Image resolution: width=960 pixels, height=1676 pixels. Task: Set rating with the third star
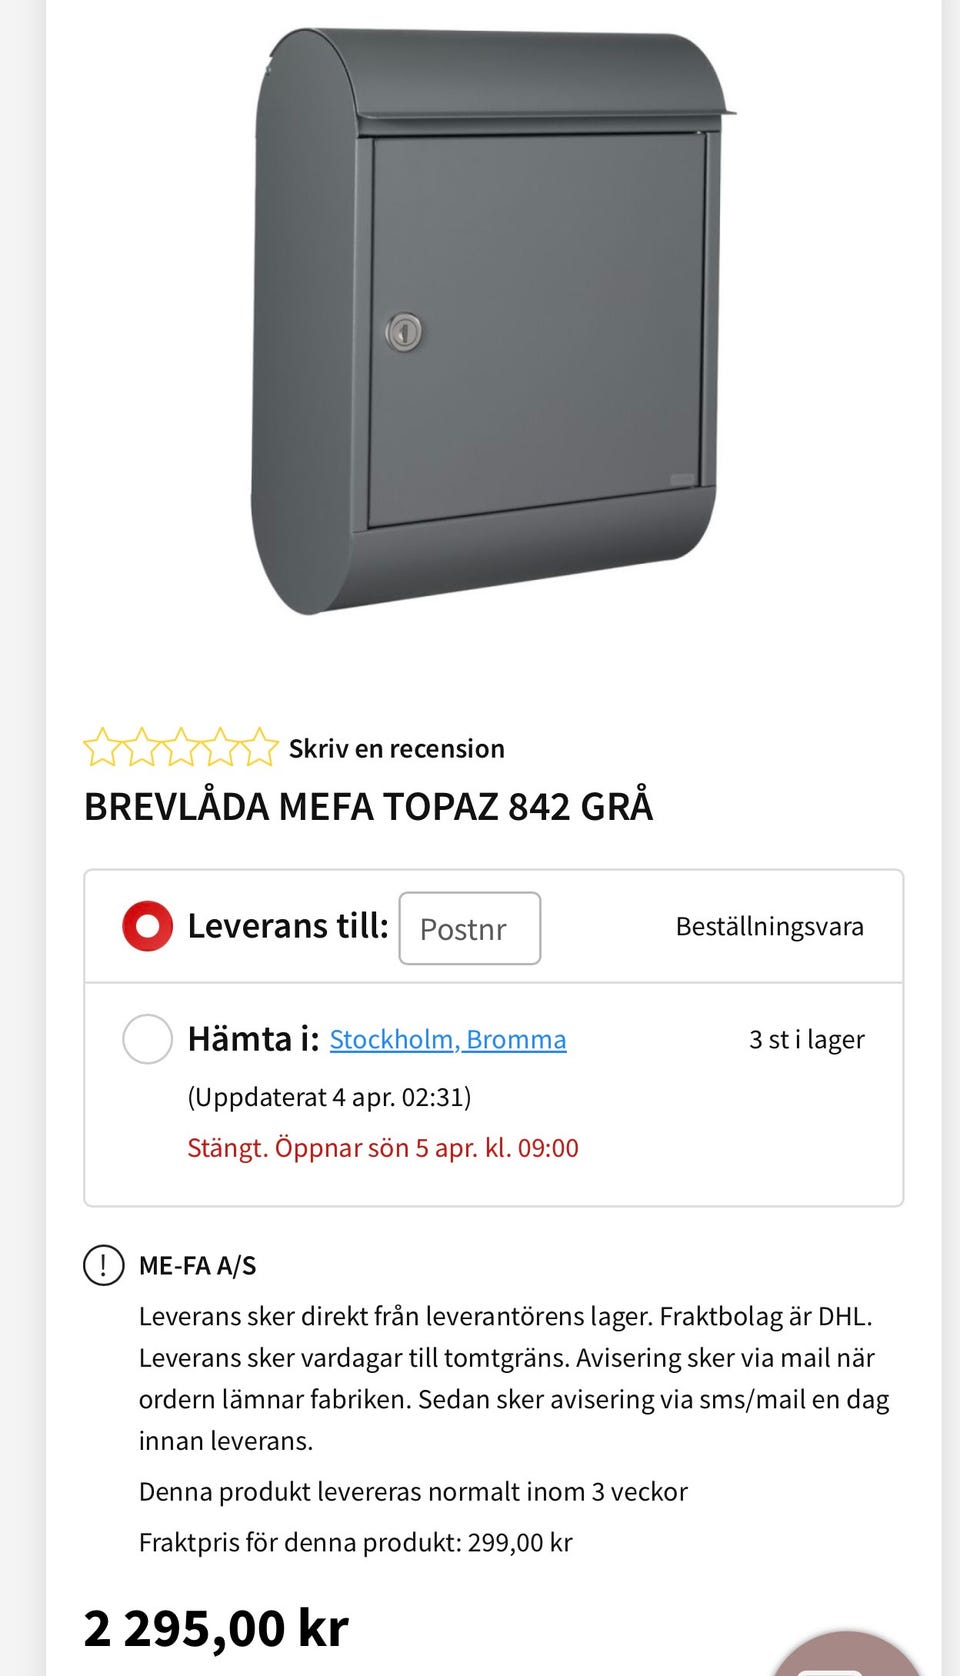180,748
